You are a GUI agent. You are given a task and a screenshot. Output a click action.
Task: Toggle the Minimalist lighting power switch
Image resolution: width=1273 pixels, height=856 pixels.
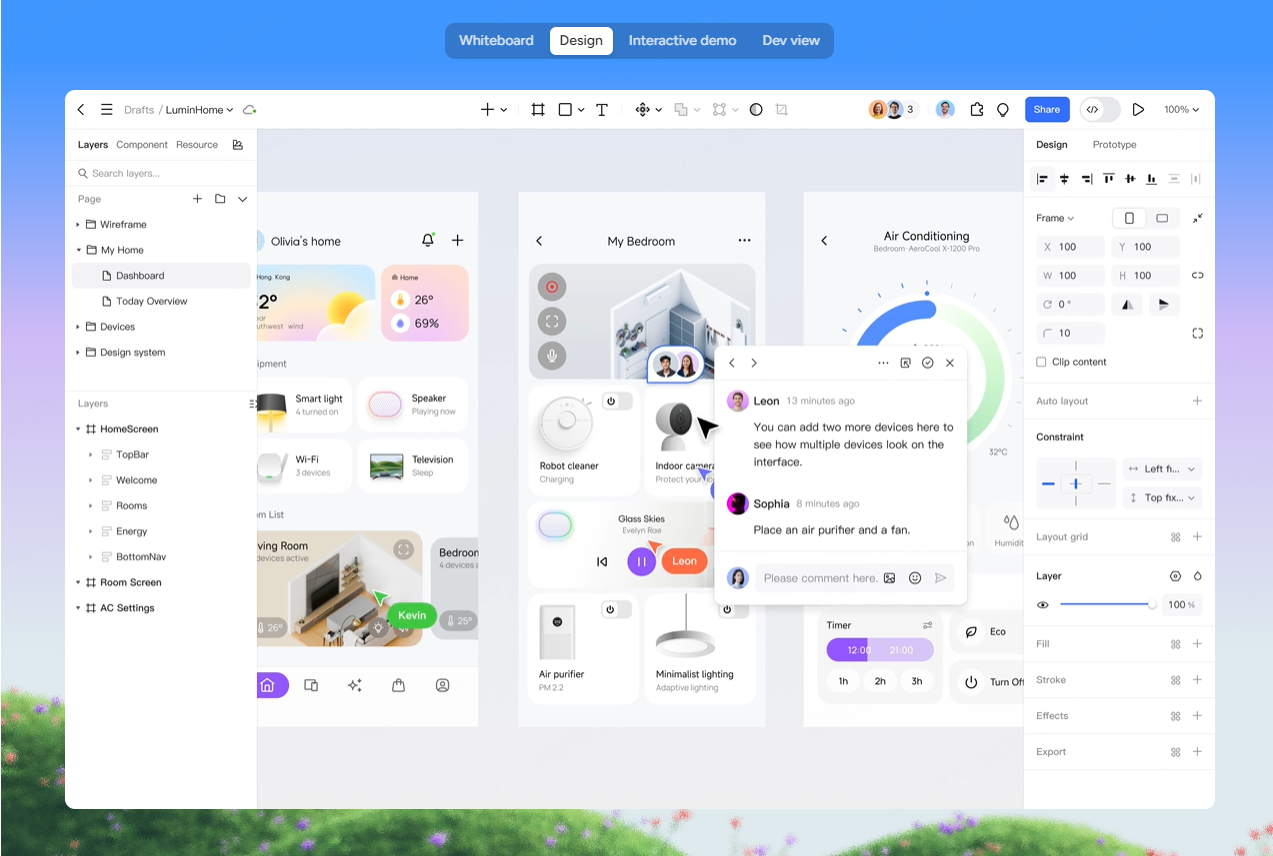pos(732,609)
